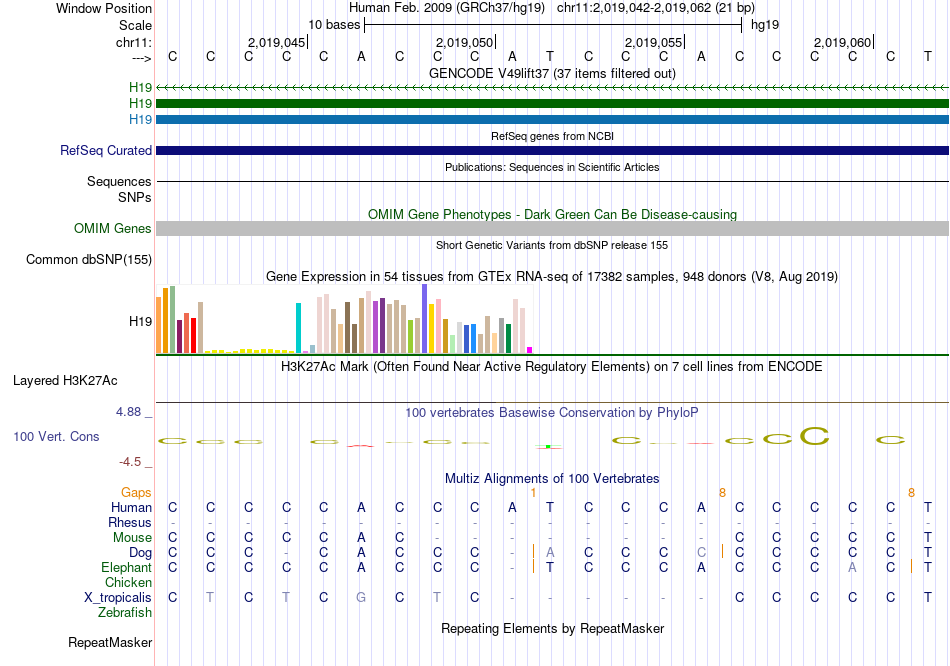
Task: Click the 10 bases scale bar
Action: (552, 24)
